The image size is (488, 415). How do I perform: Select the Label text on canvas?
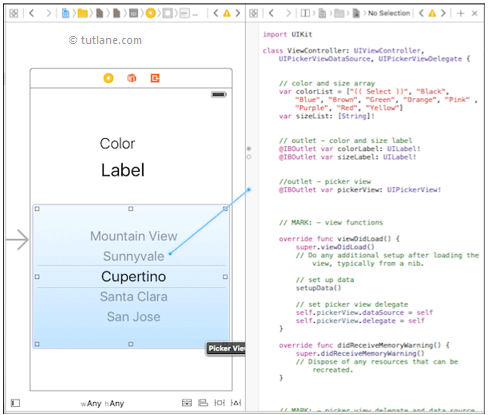click(x=123, y=170)
